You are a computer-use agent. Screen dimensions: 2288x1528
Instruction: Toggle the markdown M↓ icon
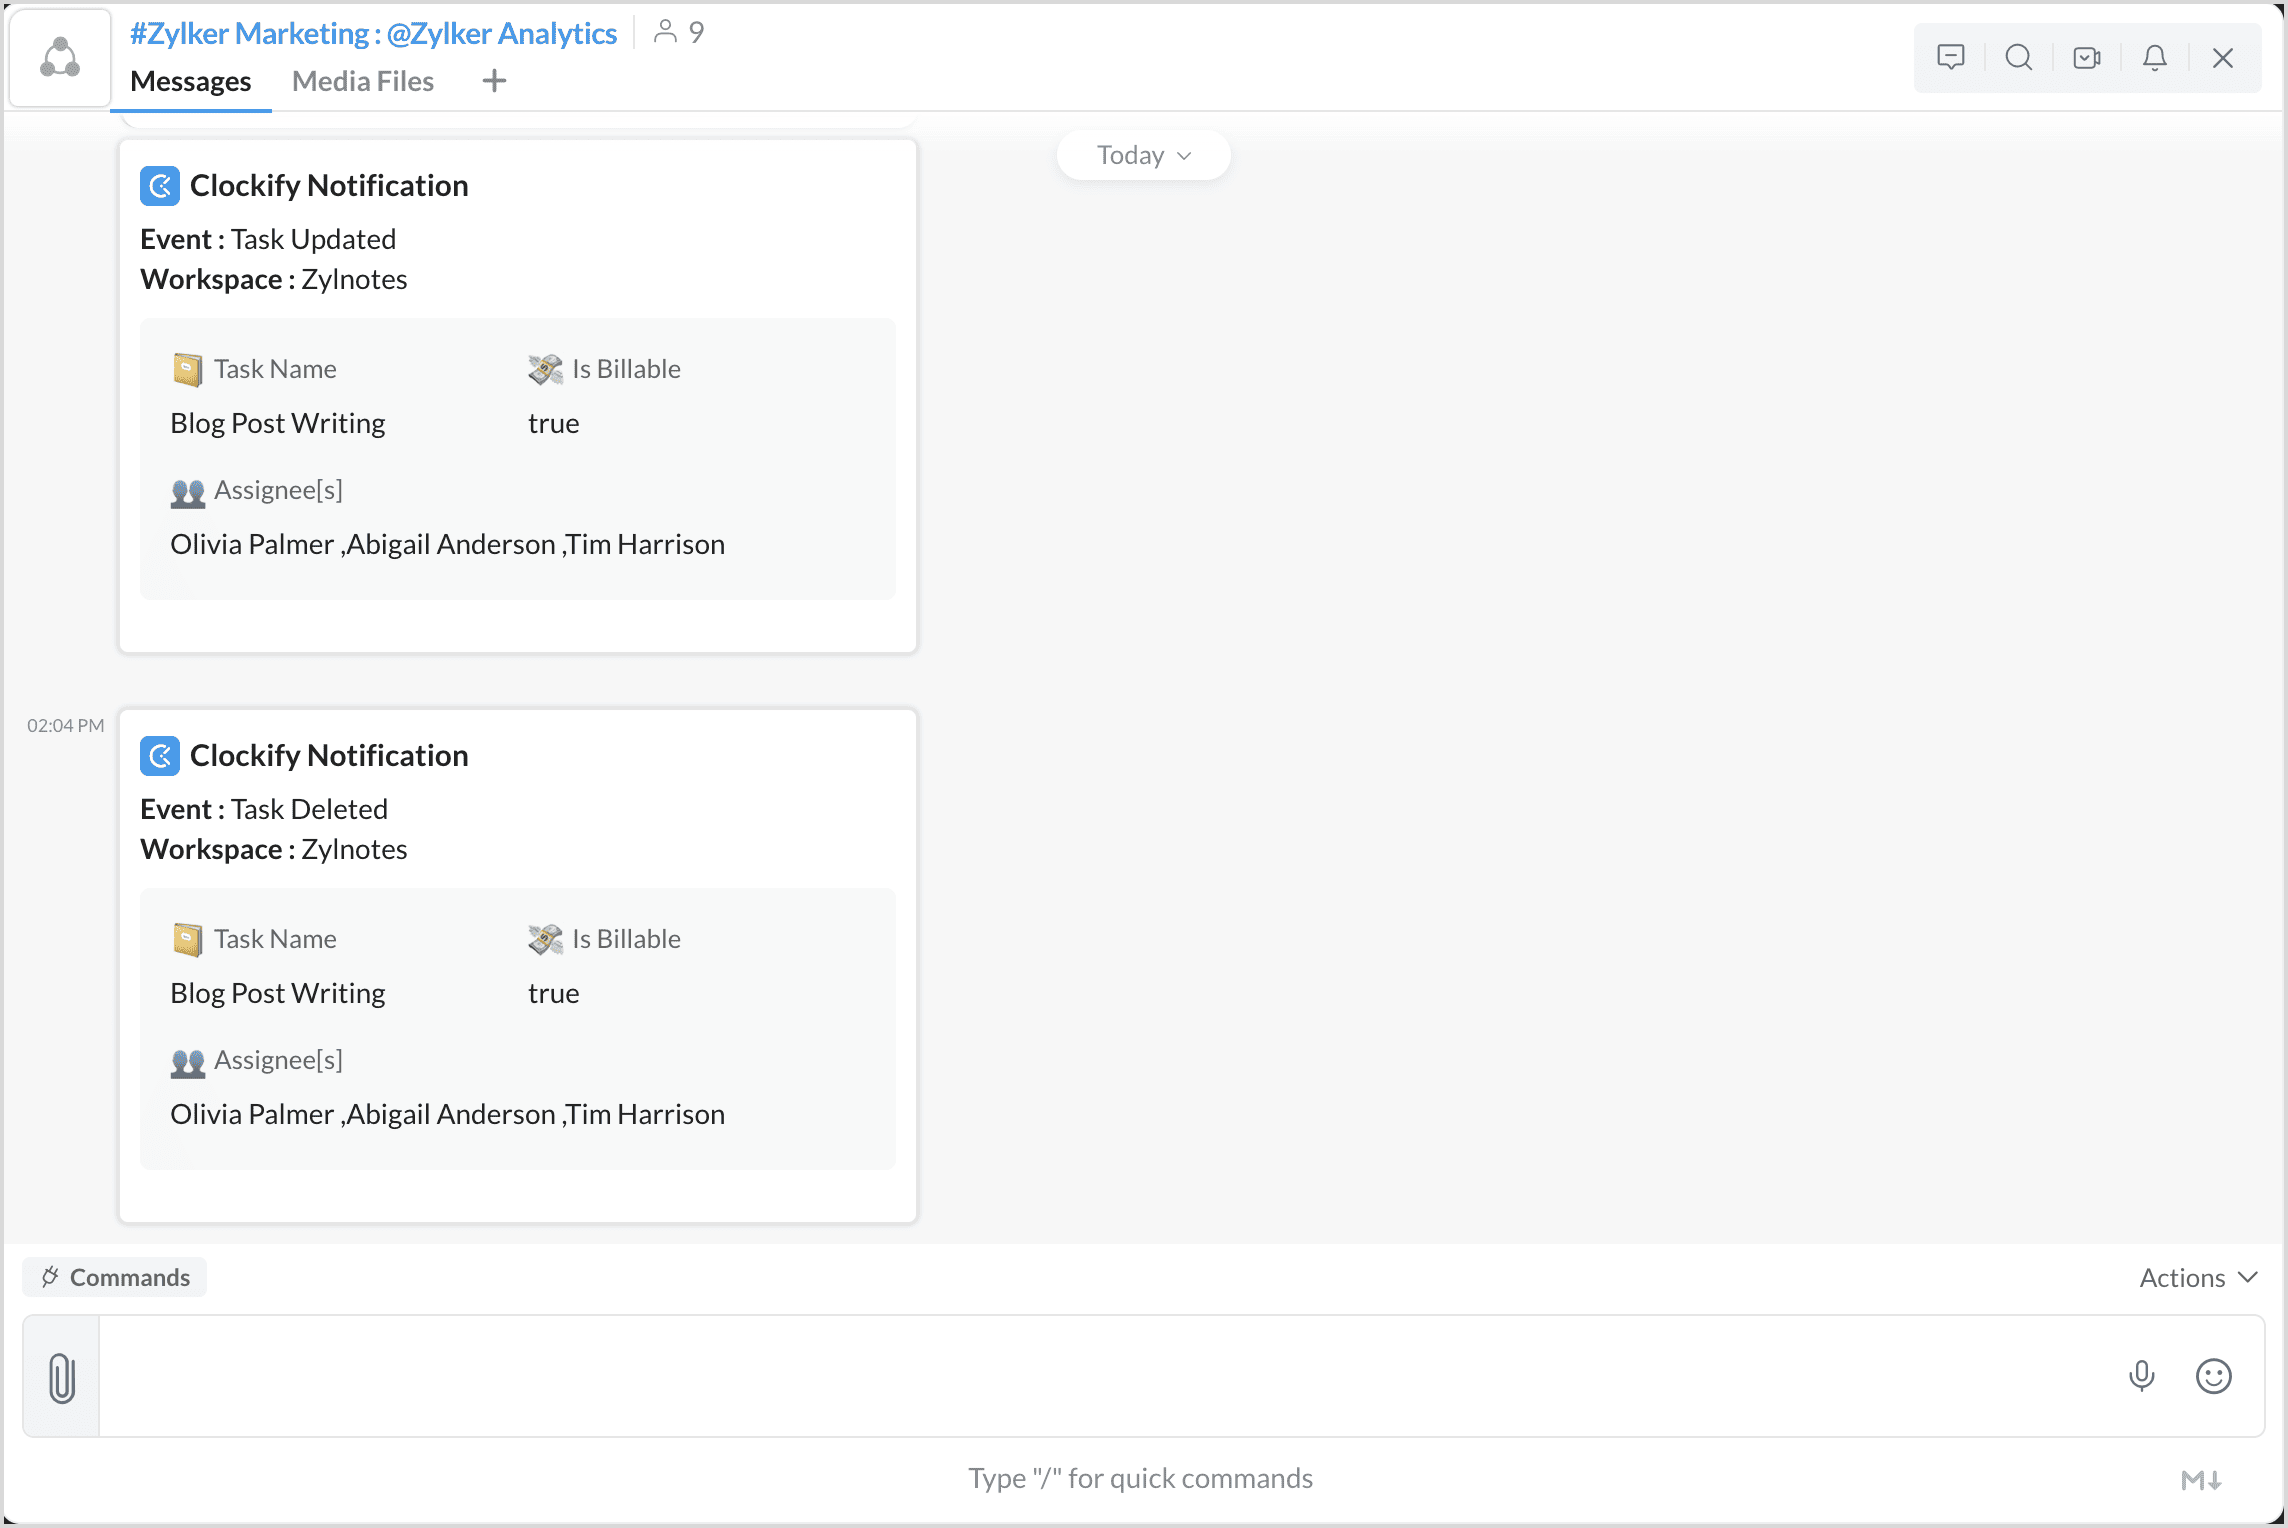click(x=2200, y=1480)
